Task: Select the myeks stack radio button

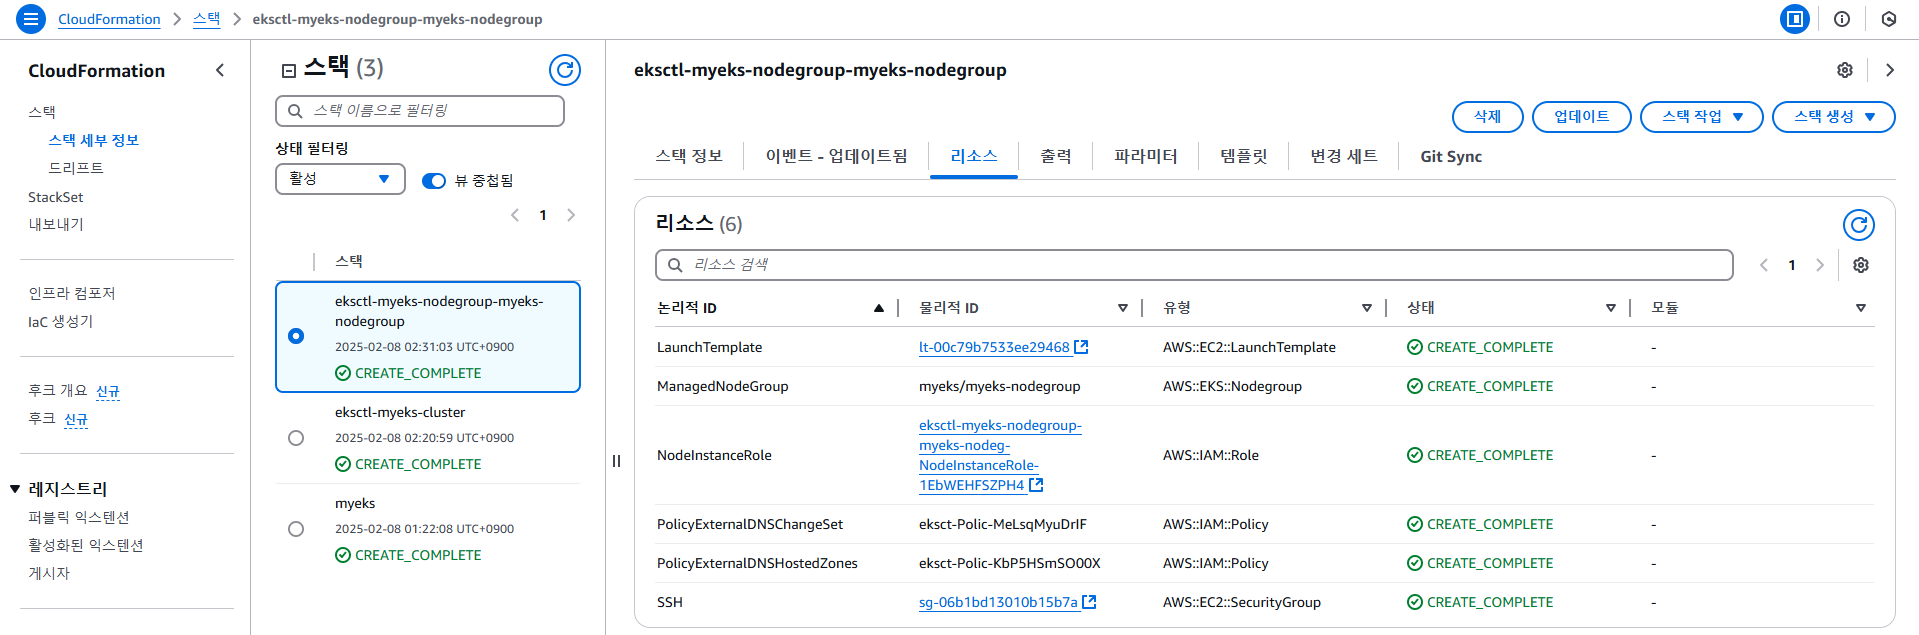Action: (296, 529)
